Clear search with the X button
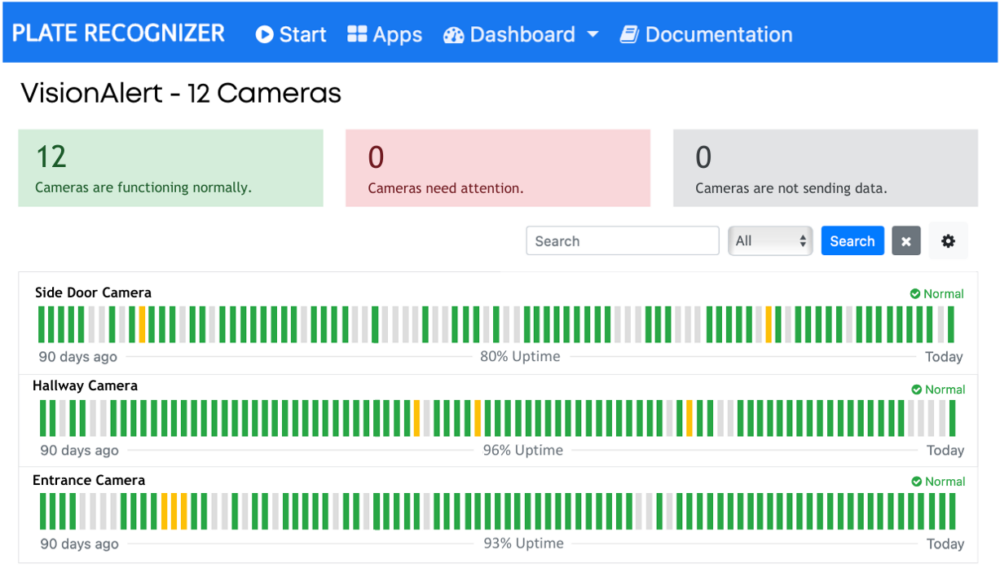1000x568 pixels. (x=906, y=241)
